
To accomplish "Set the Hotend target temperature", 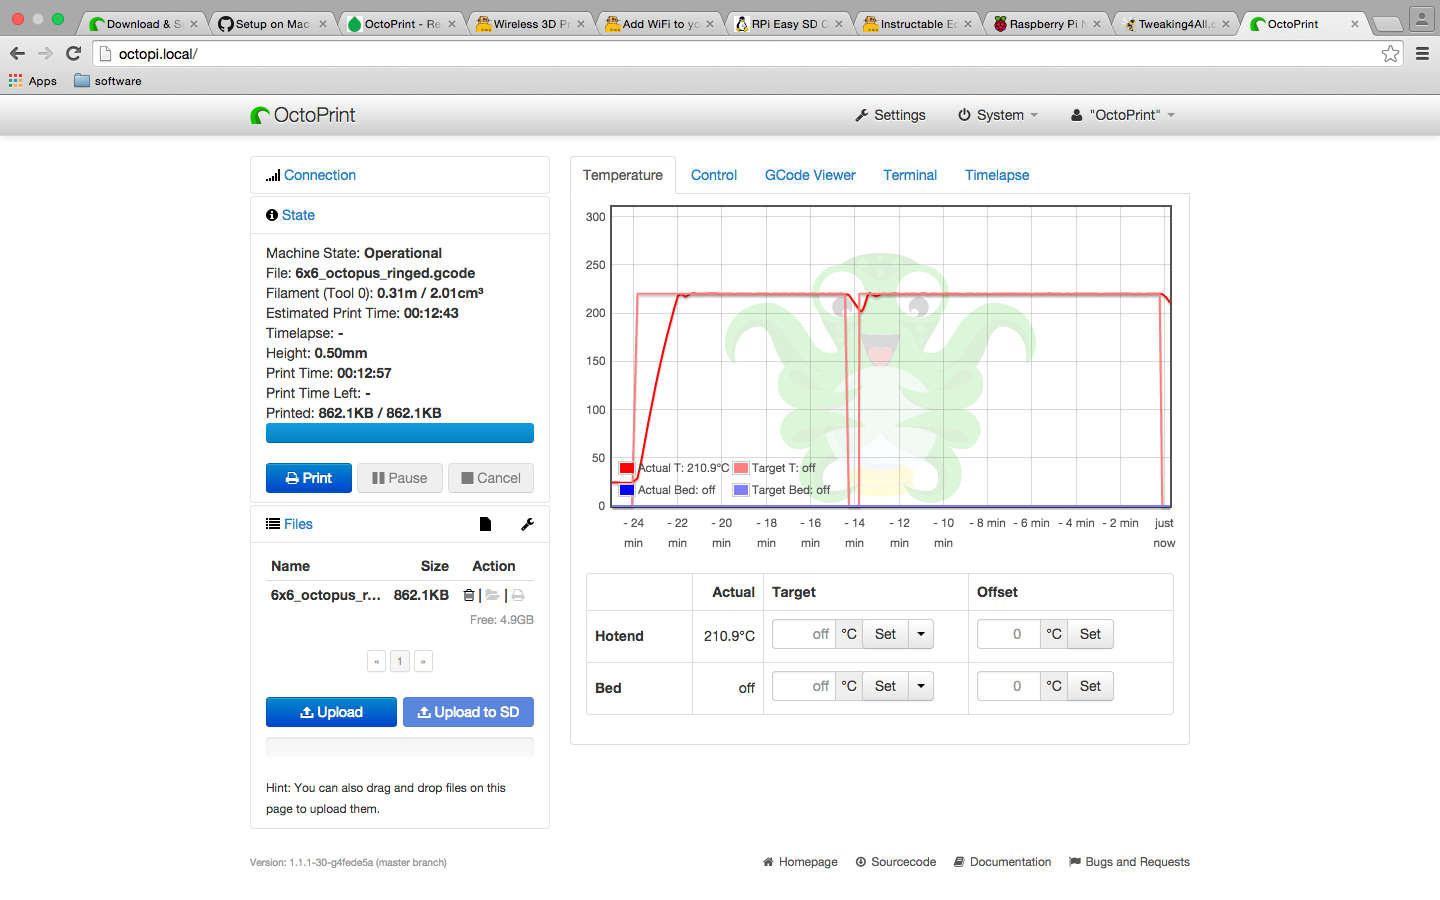I will point(885,634).
